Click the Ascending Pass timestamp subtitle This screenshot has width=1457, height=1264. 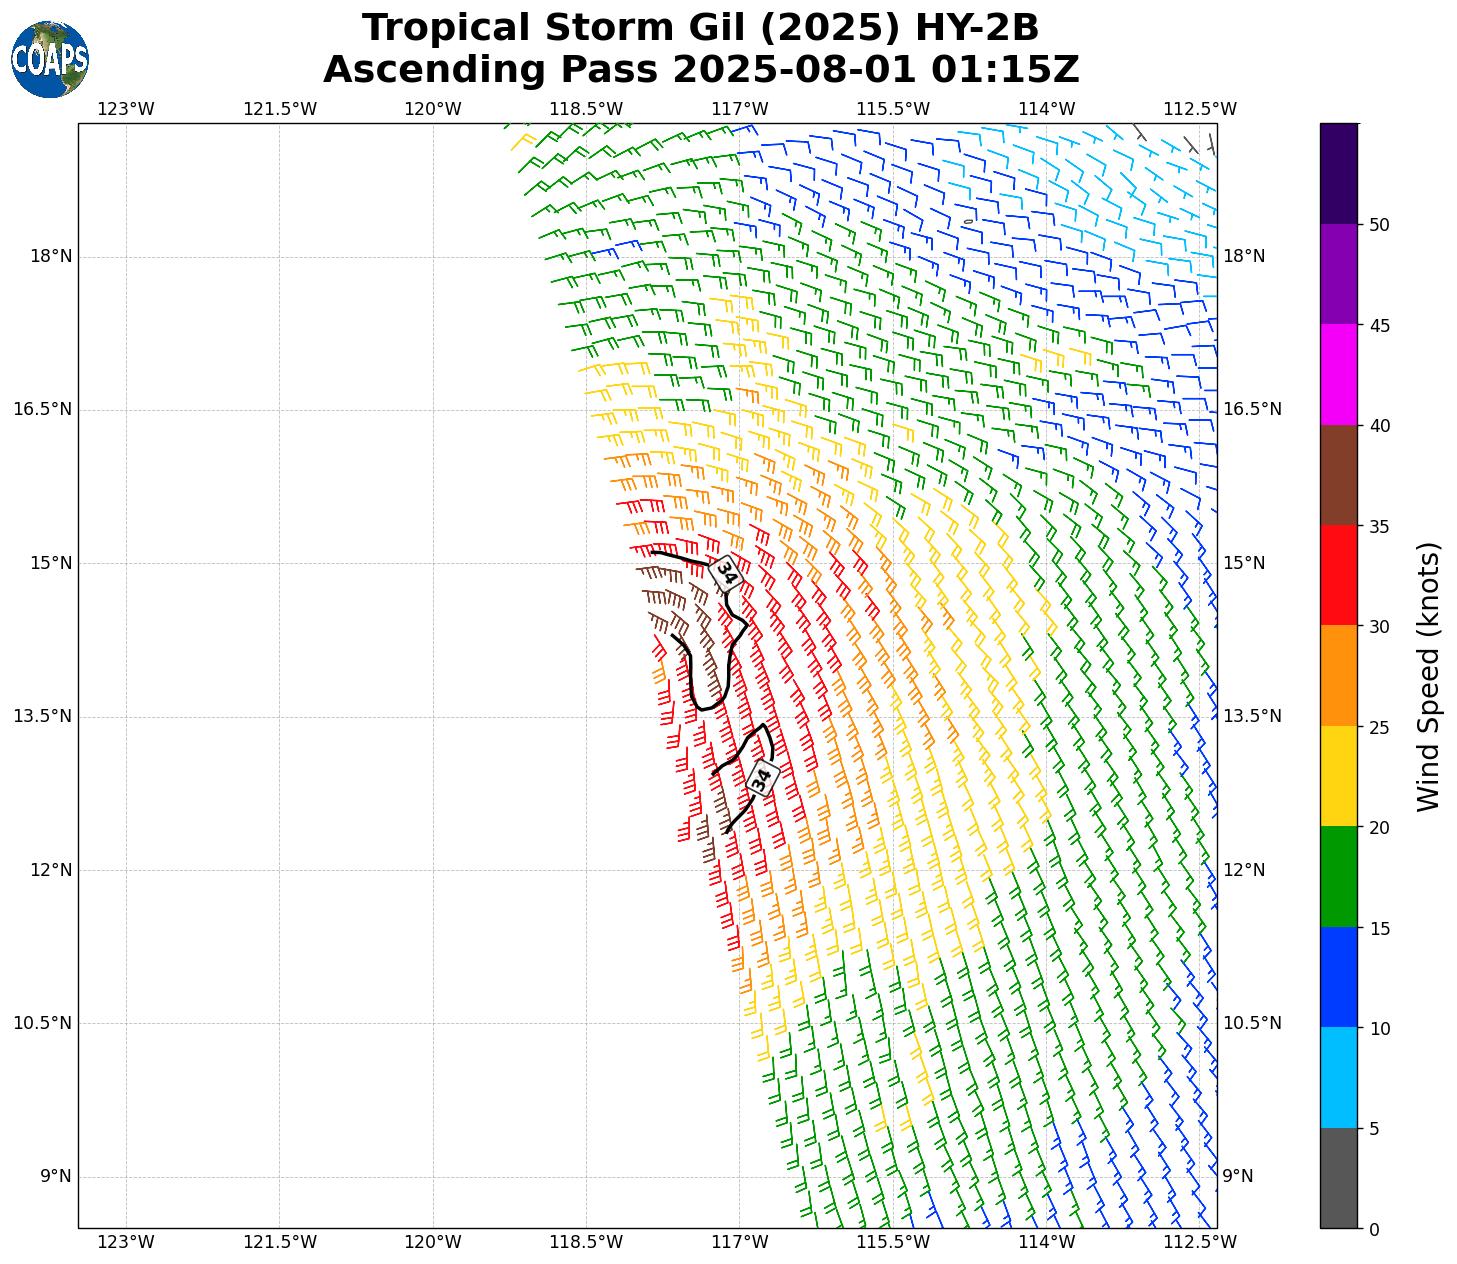click(700, 70)
